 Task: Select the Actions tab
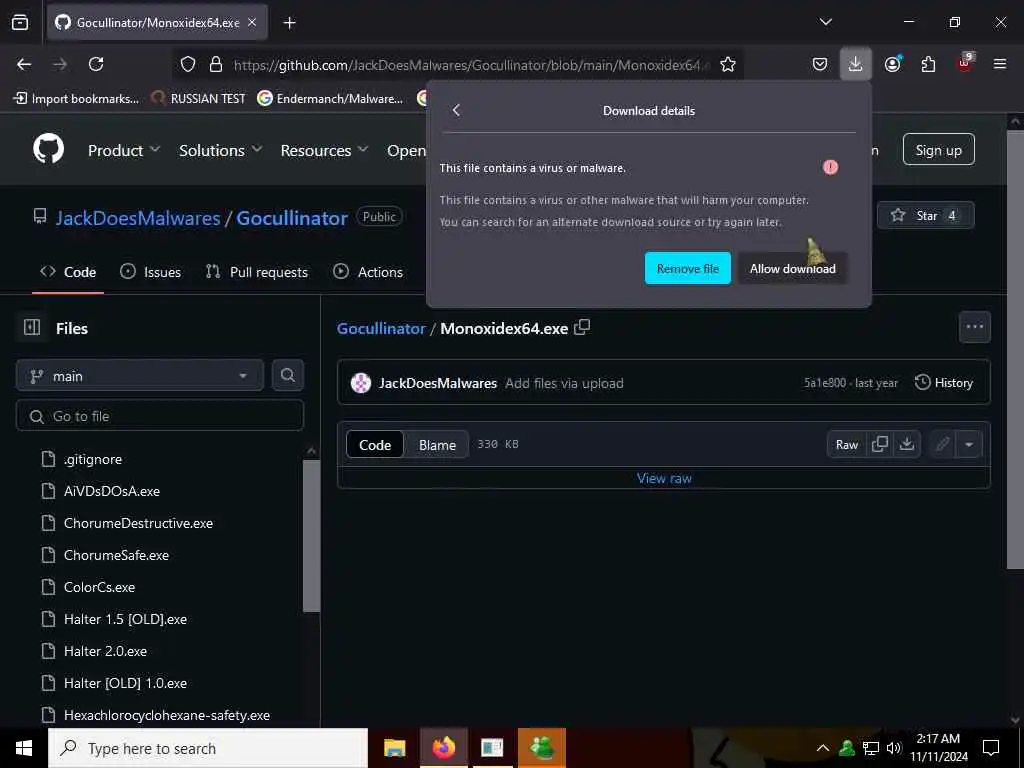click(x=368, y=272)
